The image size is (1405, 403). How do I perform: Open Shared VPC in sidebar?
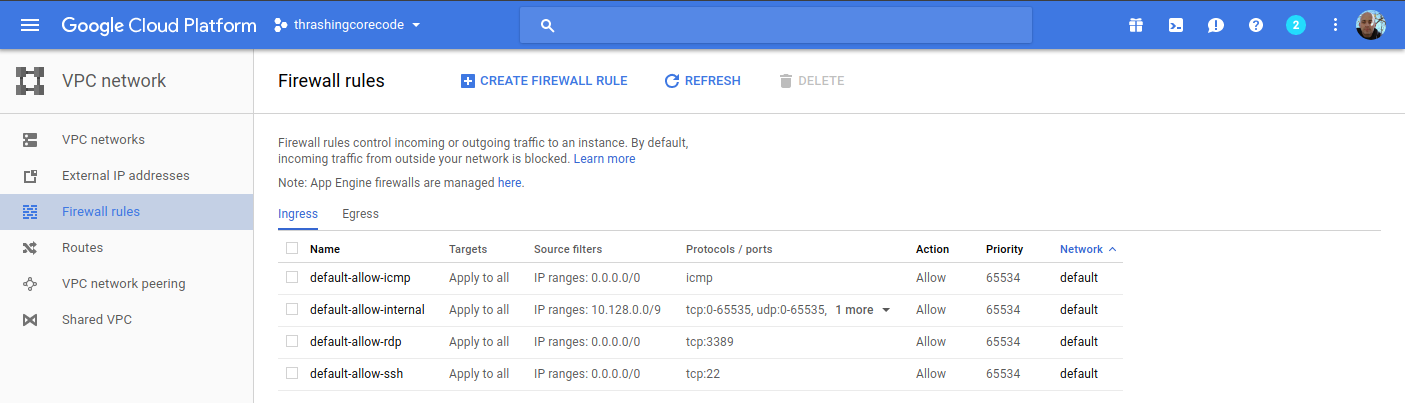point(97,320)
